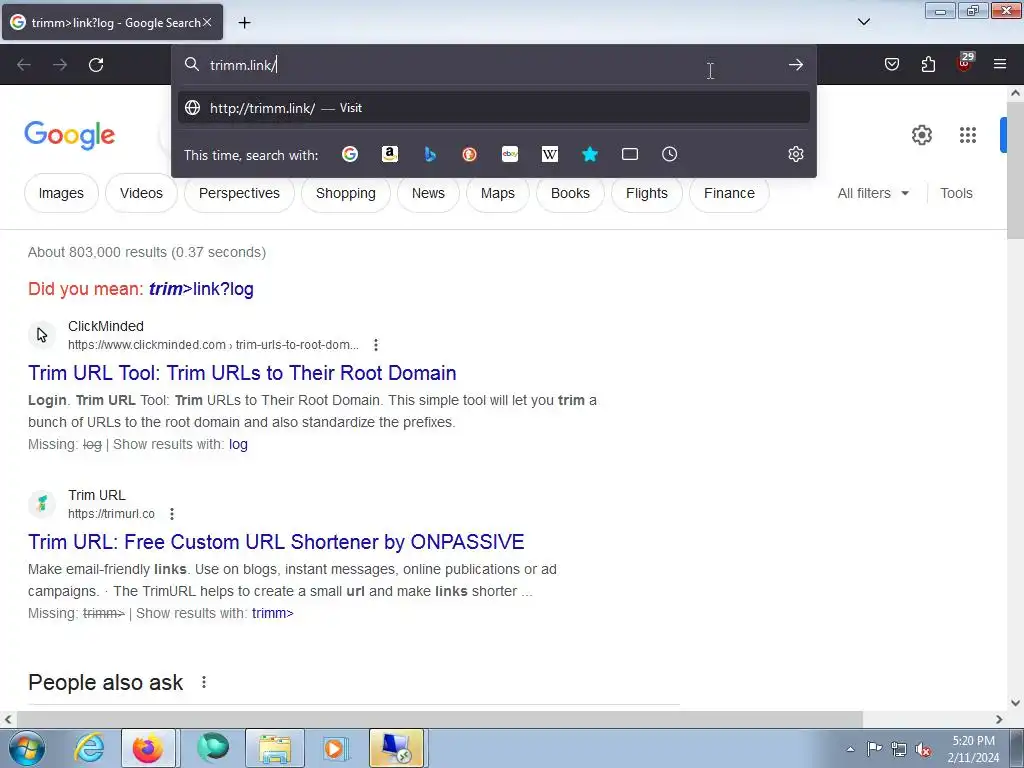Reload the current page
1024x768 pixels.
96,65
